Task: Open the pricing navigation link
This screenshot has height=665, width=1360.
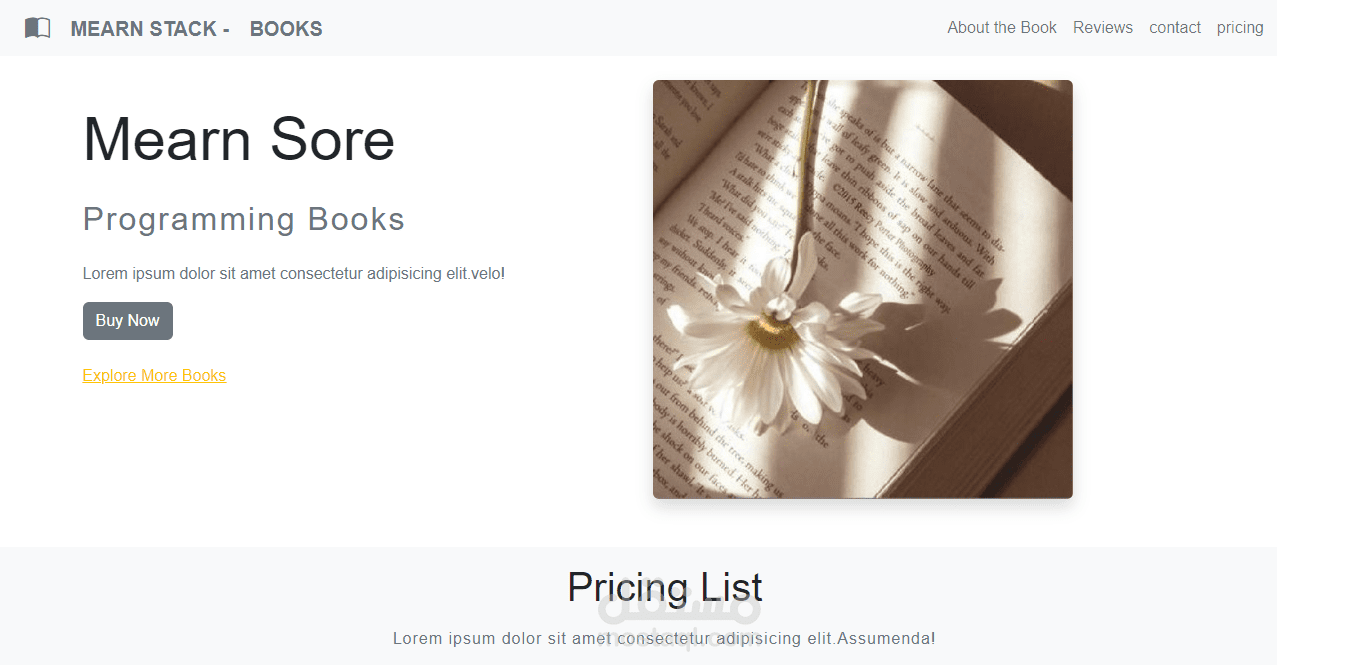Action: (x=1240, y=27)
